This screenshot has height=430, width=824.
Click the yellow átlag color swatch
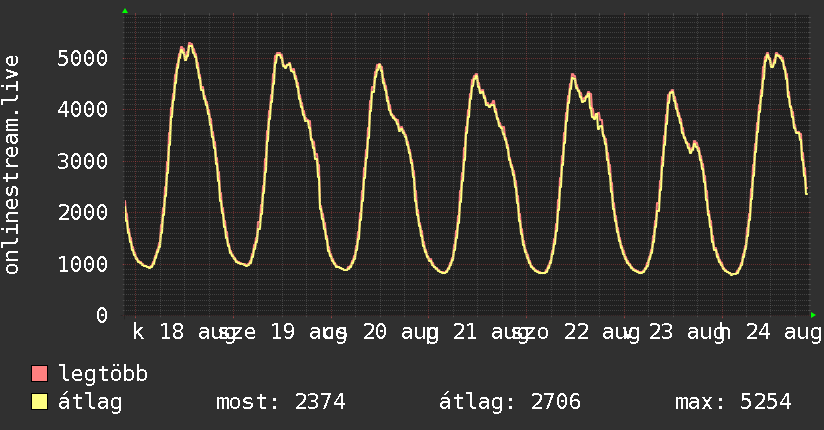tap(39, 402)
